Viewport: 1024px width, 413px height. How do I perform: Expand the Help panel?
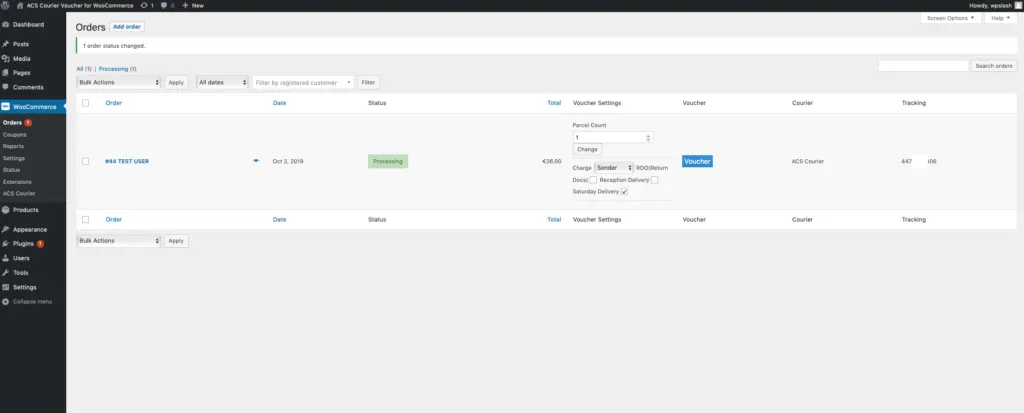tap(1000, 18)
